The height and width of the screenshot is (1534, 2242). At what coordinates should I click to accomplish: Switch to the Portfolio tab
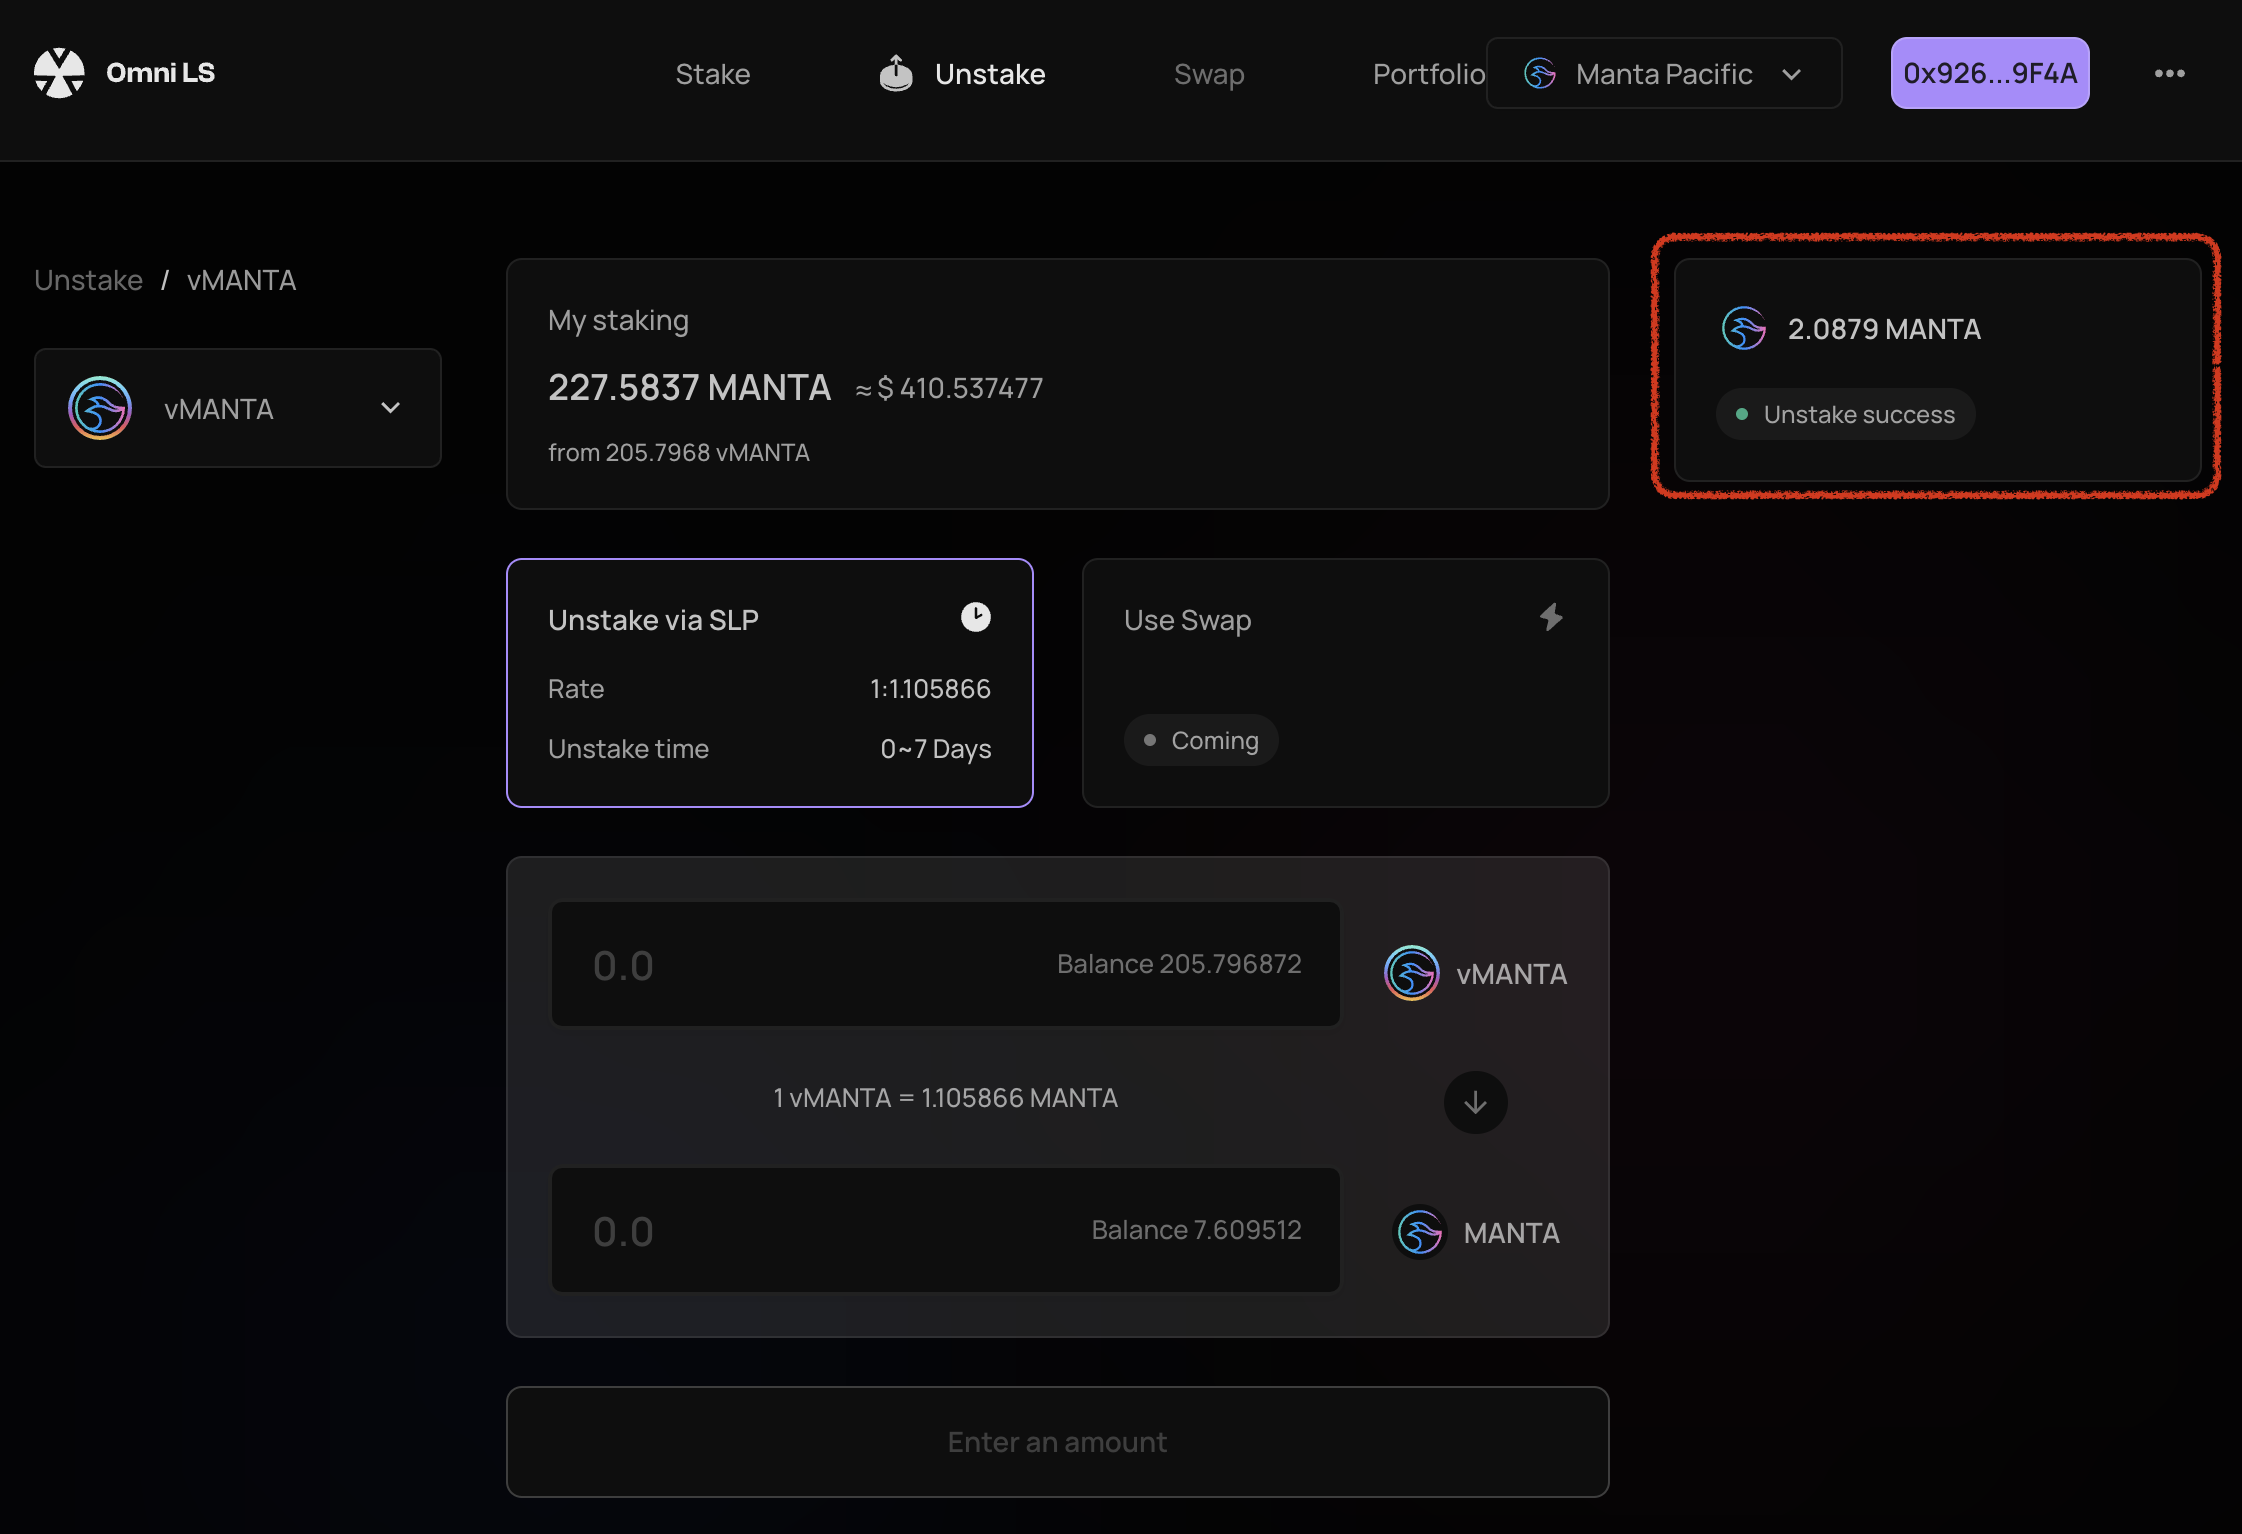tap(1427, 74)
